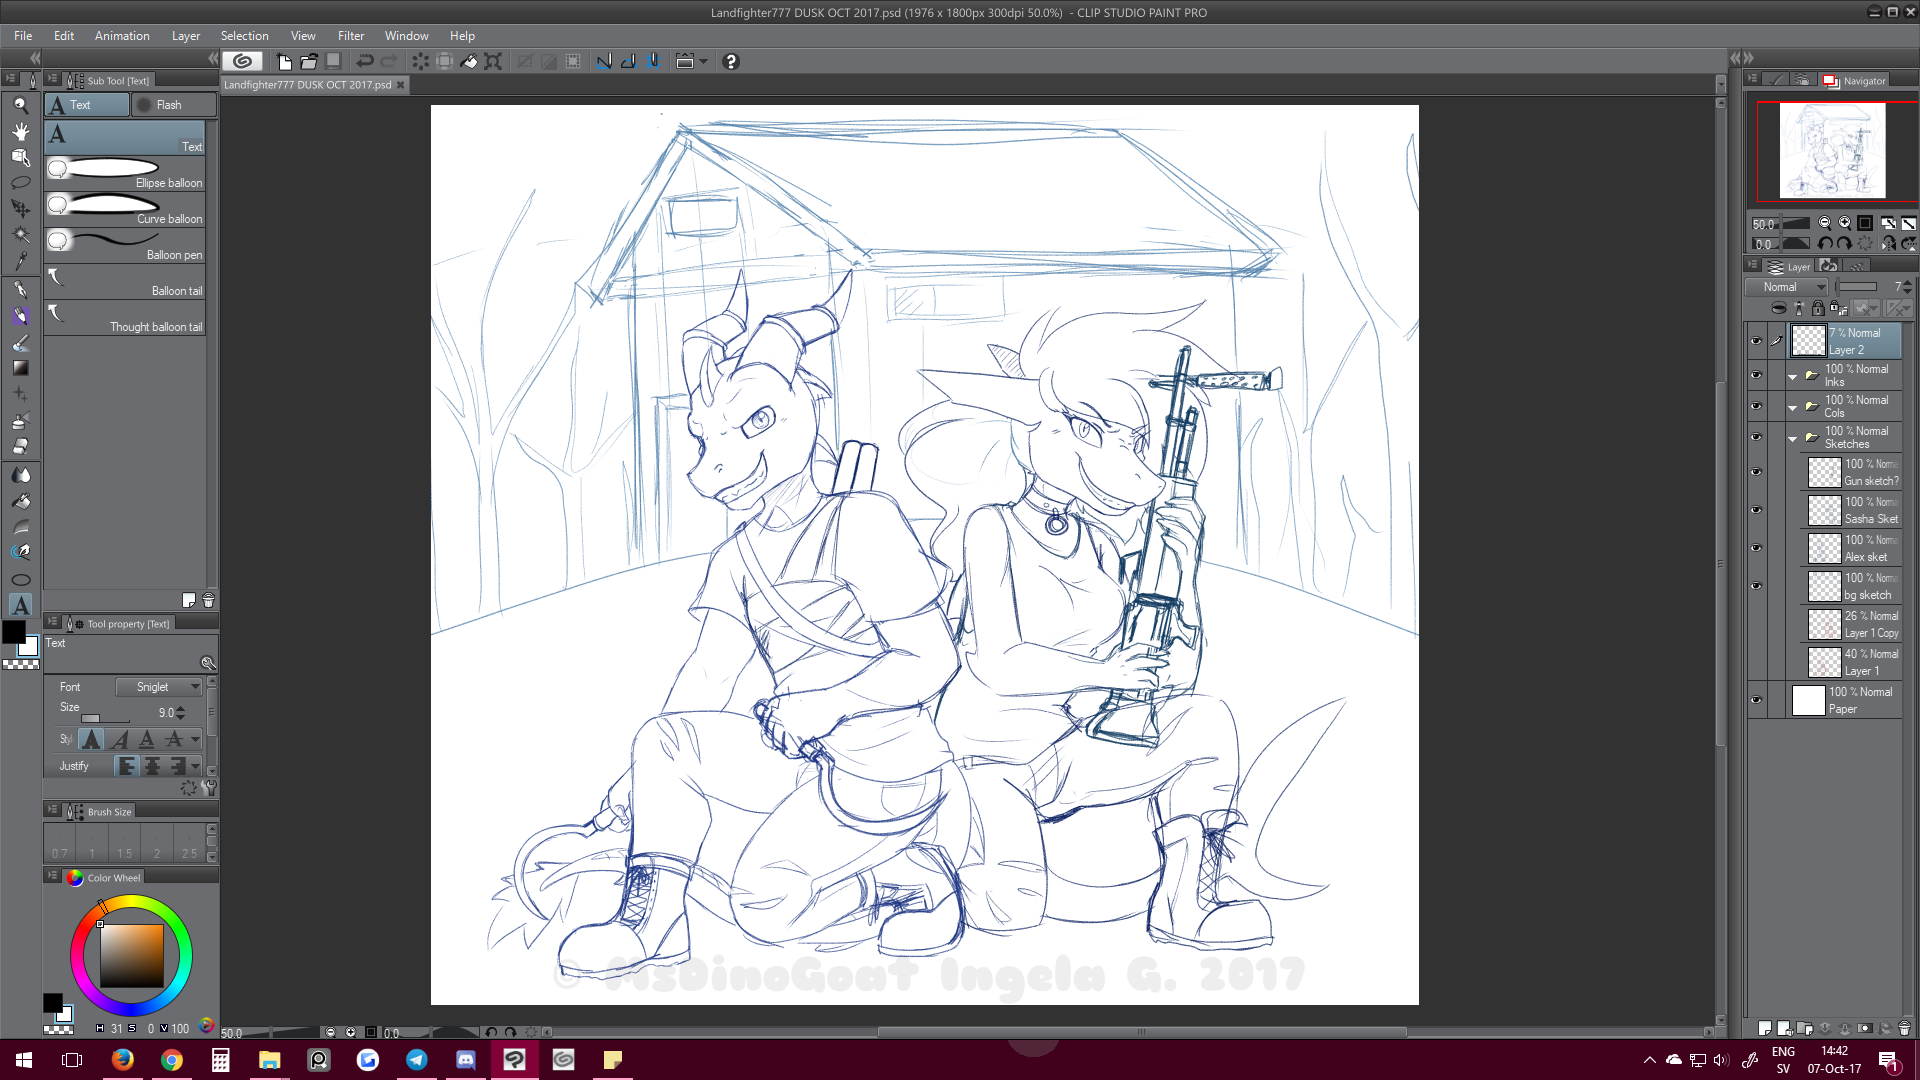
Task: Pick a color in the color wheel square
Action: pyautogui.click(x=131, y=955)
